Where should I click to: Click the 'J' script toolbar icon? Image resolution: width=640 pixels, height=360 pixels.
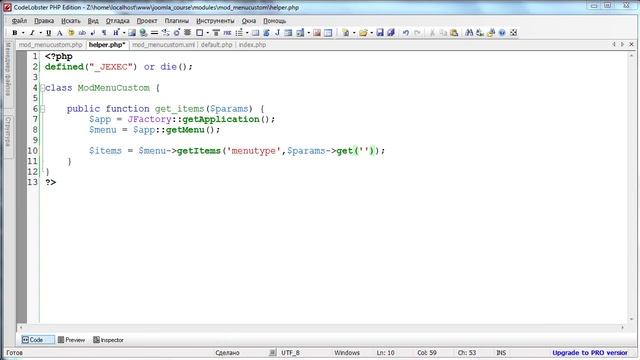pos(277,33)
